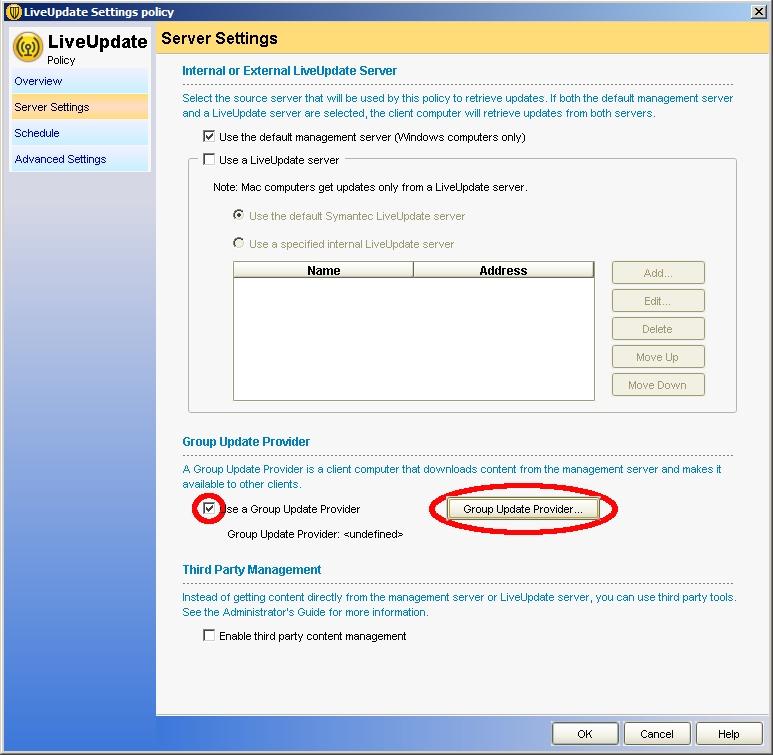Viewport: 773px width, 755px height.
Task: Click the Add... button
Action: coord(658,273)
